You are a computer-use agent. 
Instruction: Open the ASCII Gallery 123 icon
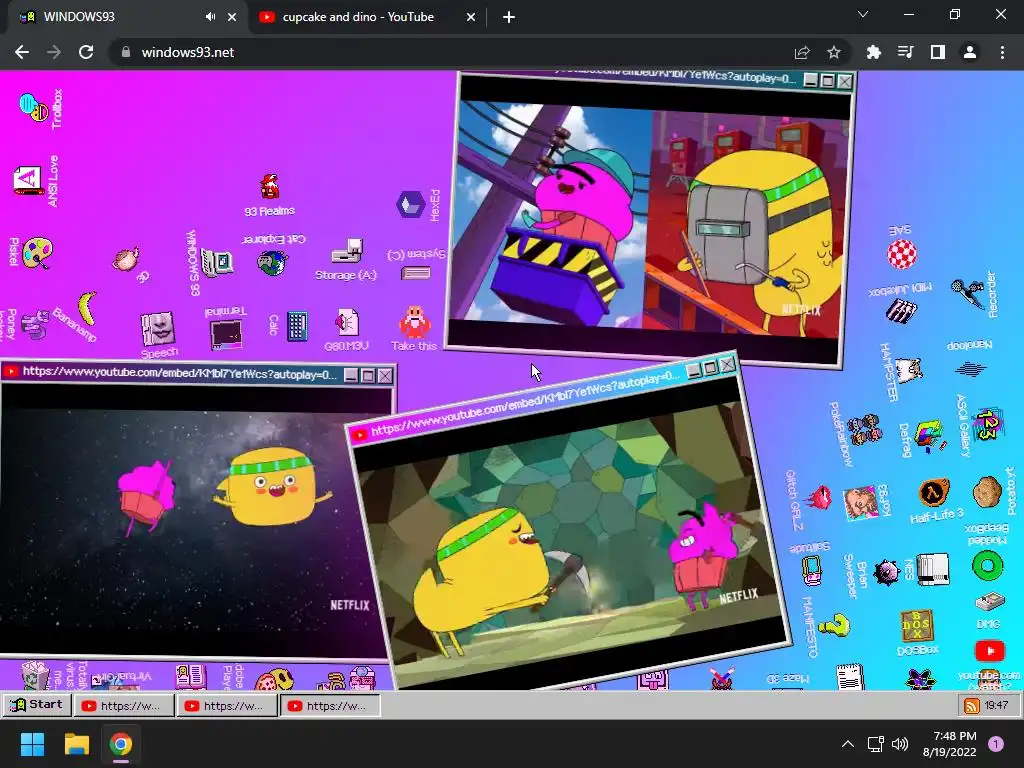(988, 424)
